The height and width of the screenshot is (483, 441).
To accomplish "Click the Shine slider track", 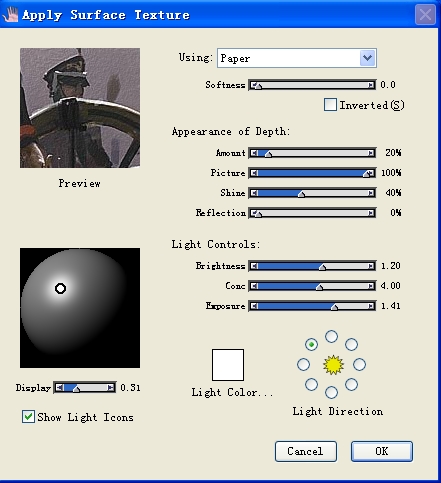I will click(312, 193).
